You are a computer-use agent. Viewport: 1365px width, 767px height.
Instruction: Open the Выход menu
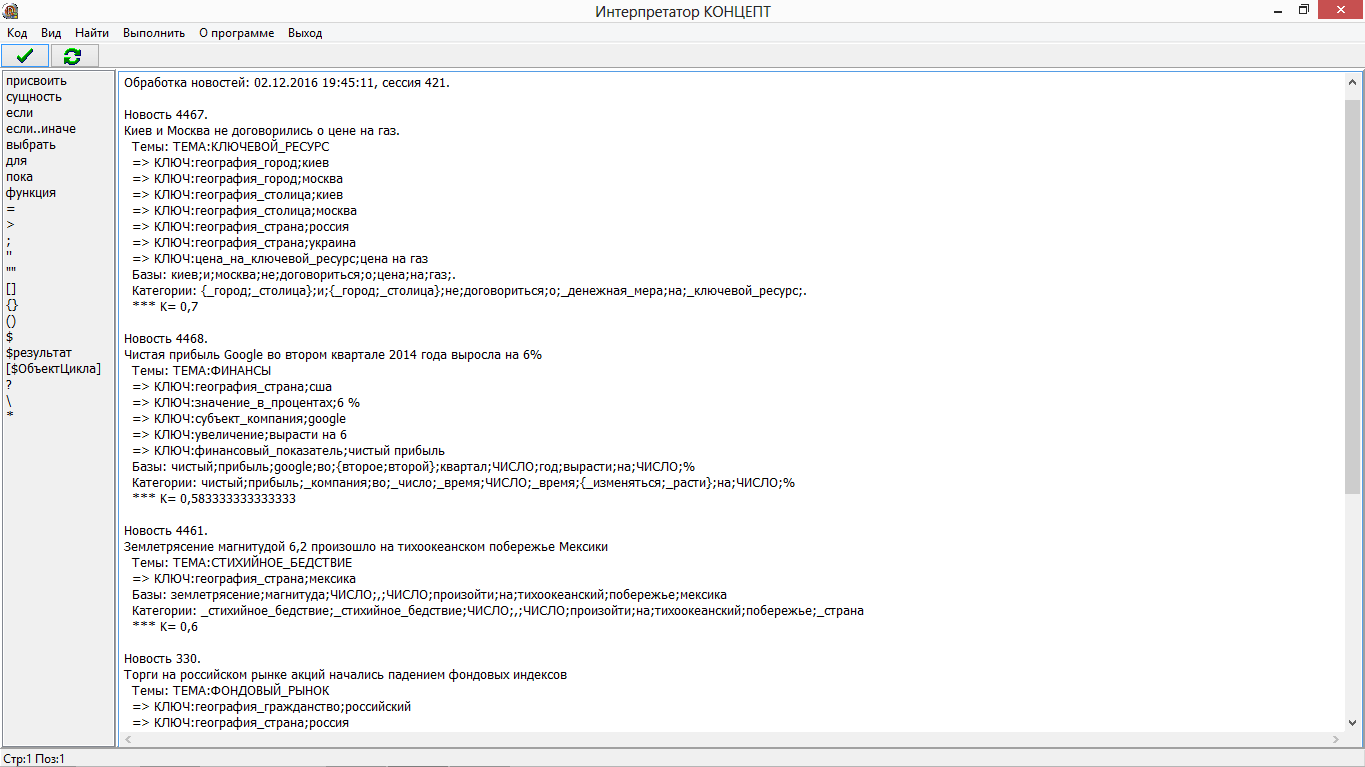pyautogui.click(x=305, y=33)
